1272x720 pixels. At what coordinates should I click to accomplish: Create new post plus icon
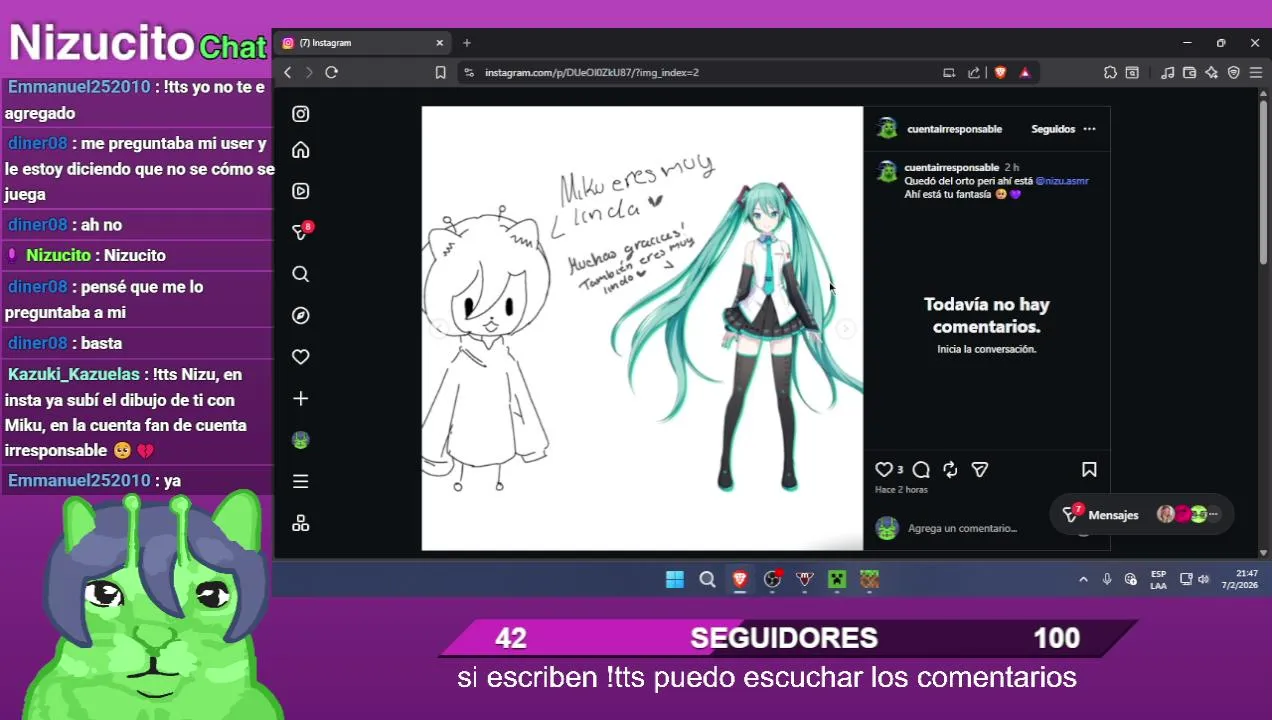pos(300,399)
